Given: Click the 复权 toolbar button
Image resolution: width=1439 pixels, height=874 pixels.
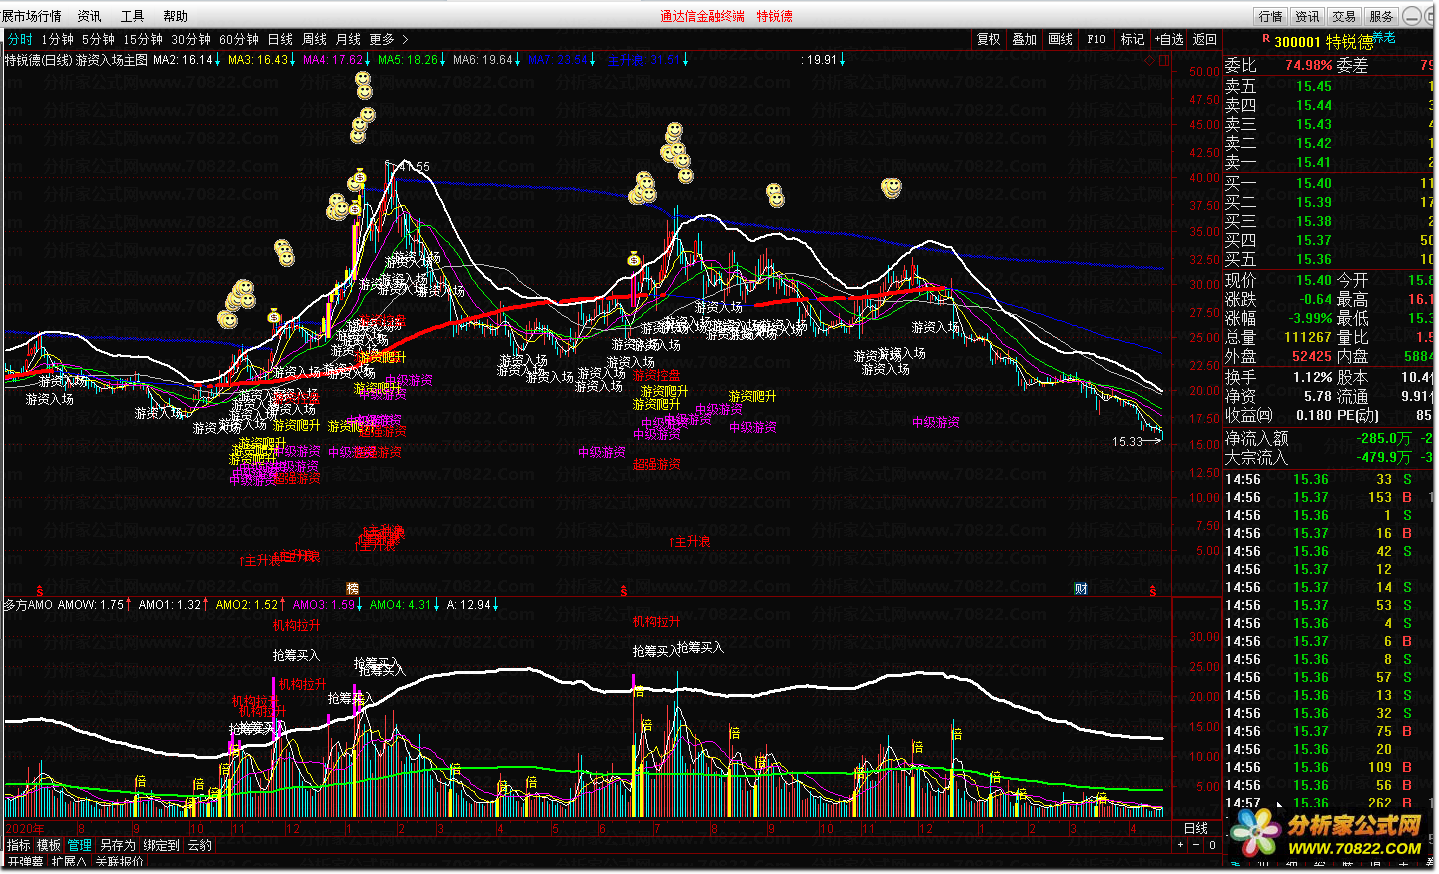Looking at the screenshot, I should tap(989, 39).
